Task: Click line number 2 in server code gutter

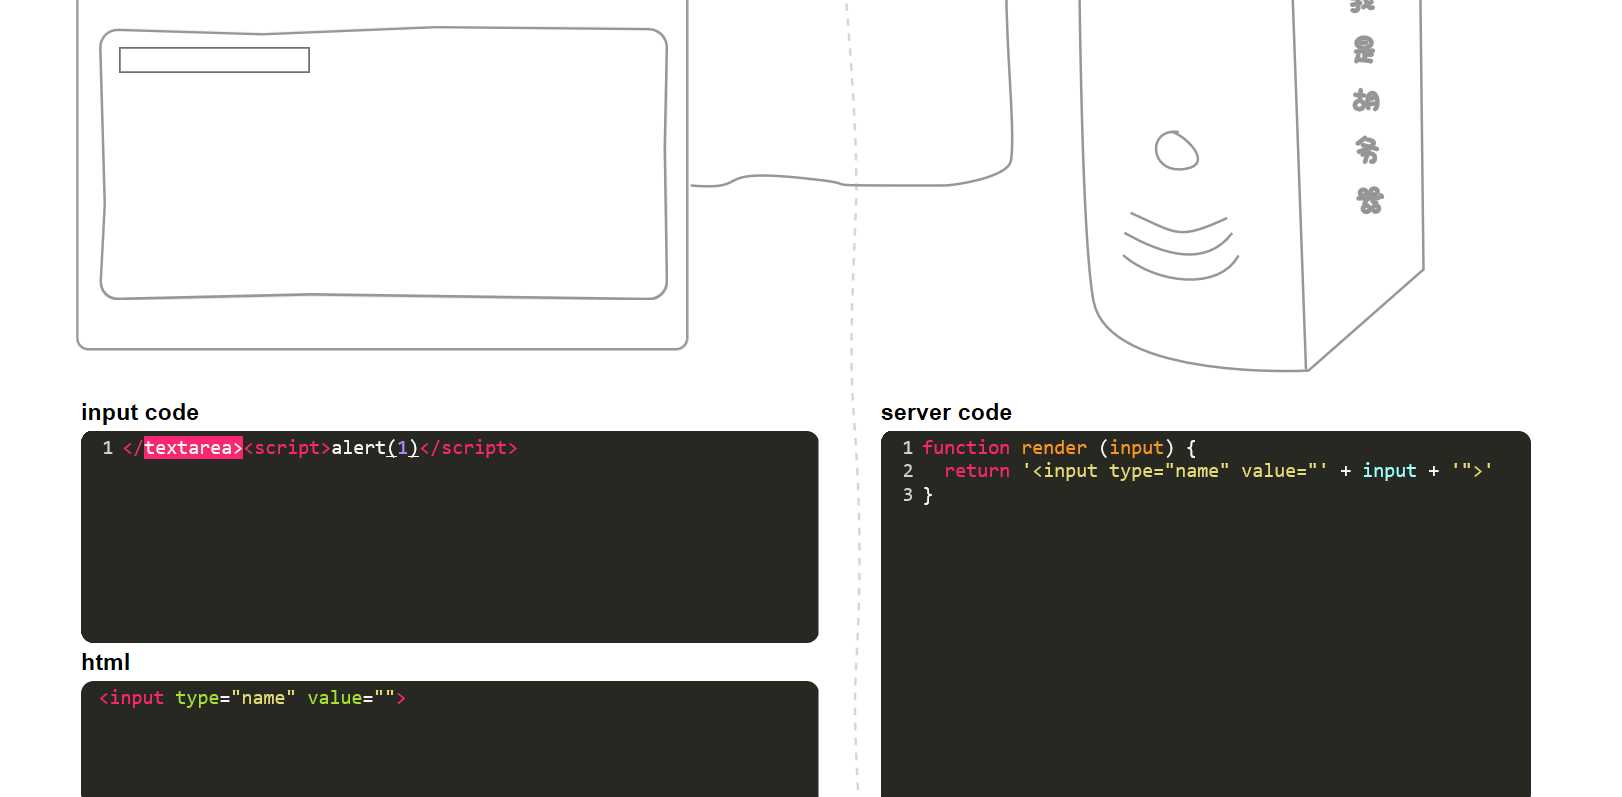Action: pos(908,471)
